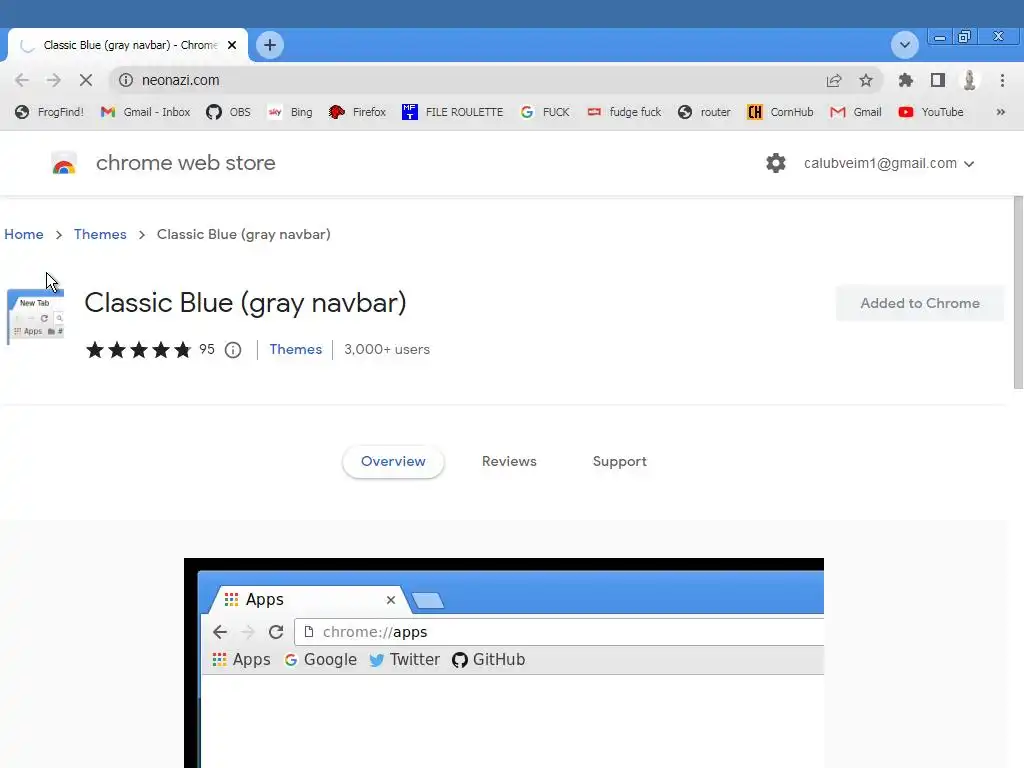
Task: Select the Overview tab
Action: [393, 461]
